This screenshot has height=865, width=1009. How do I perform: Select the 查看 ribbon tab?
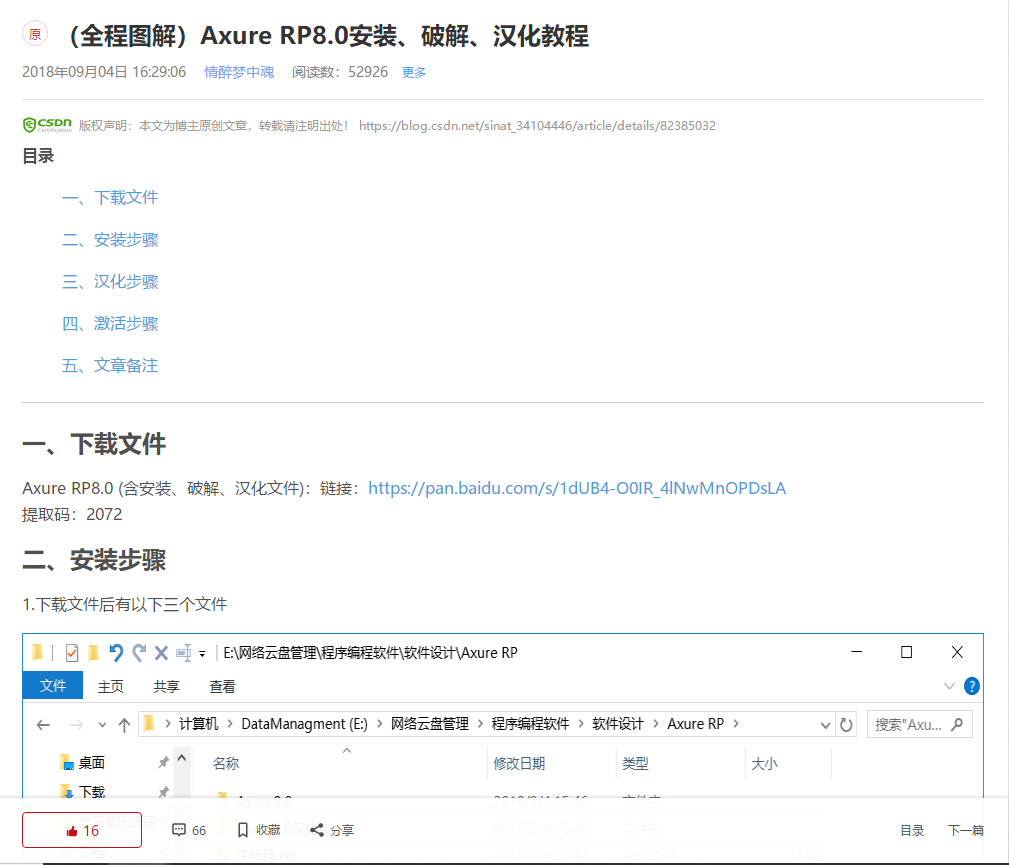[222, 686]
